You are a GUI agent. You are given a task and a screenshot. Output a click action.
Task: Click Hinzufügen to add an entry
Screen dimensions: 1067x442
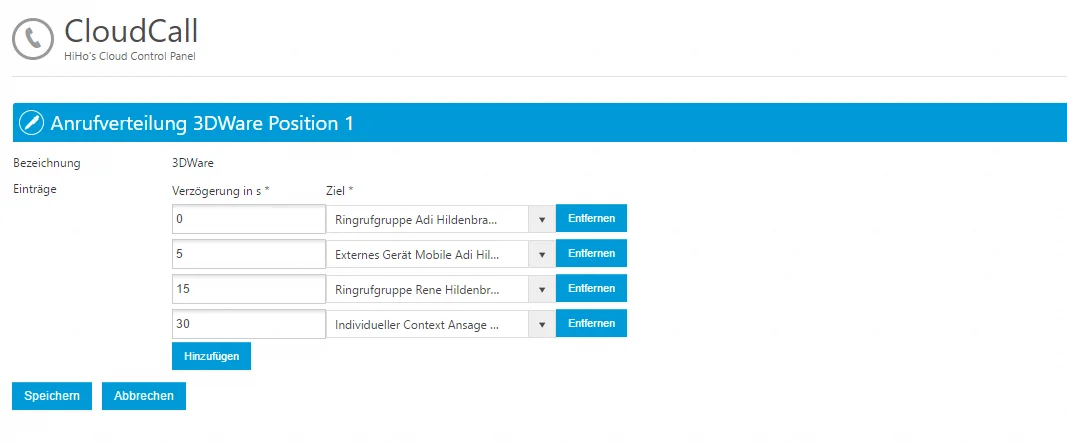click(x=211, y=356)
